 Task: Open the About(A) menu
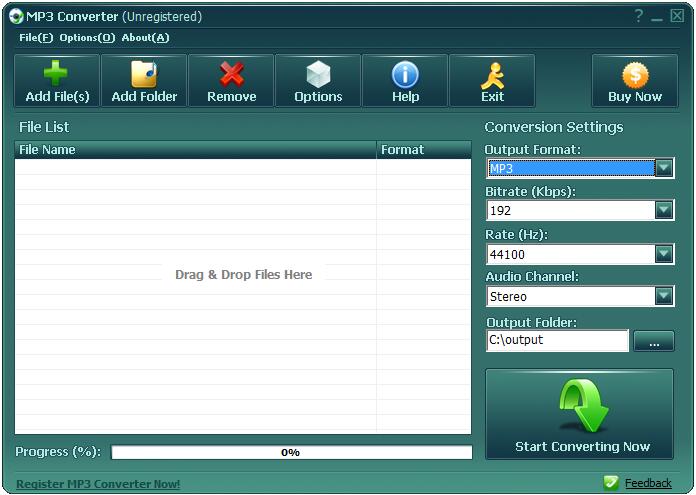click(145, 38)
